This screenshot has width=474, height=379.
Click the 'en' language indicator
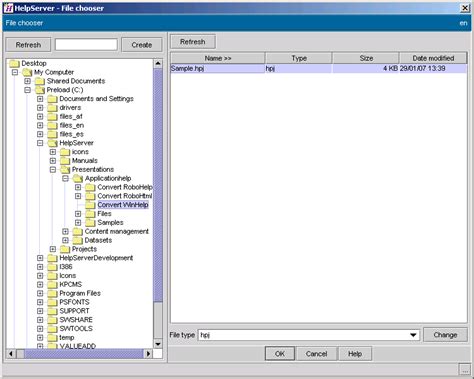point(463,23)
